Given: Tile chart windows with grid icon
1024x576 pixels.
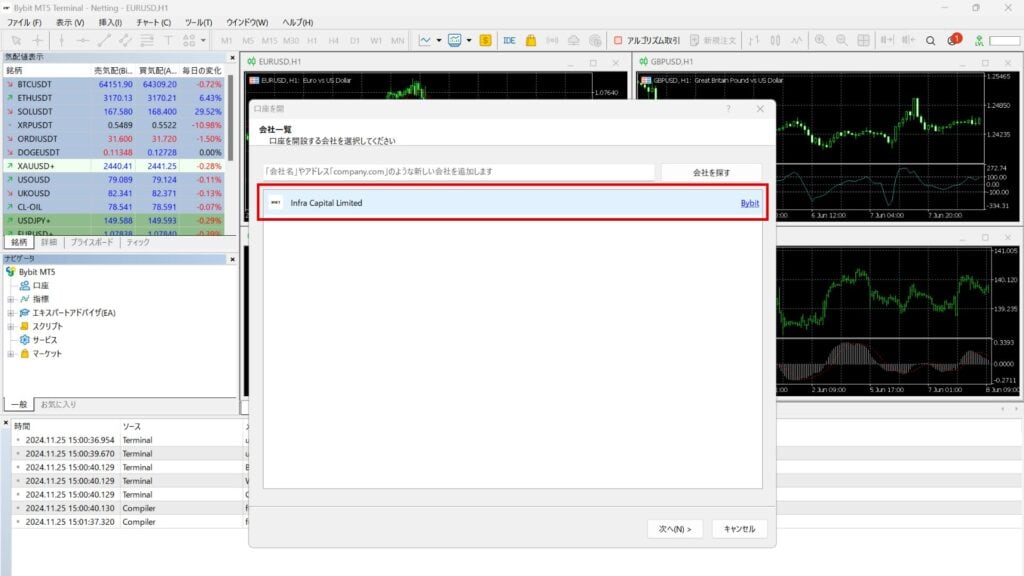Looking at the screenshot, I should coord(863,40).
